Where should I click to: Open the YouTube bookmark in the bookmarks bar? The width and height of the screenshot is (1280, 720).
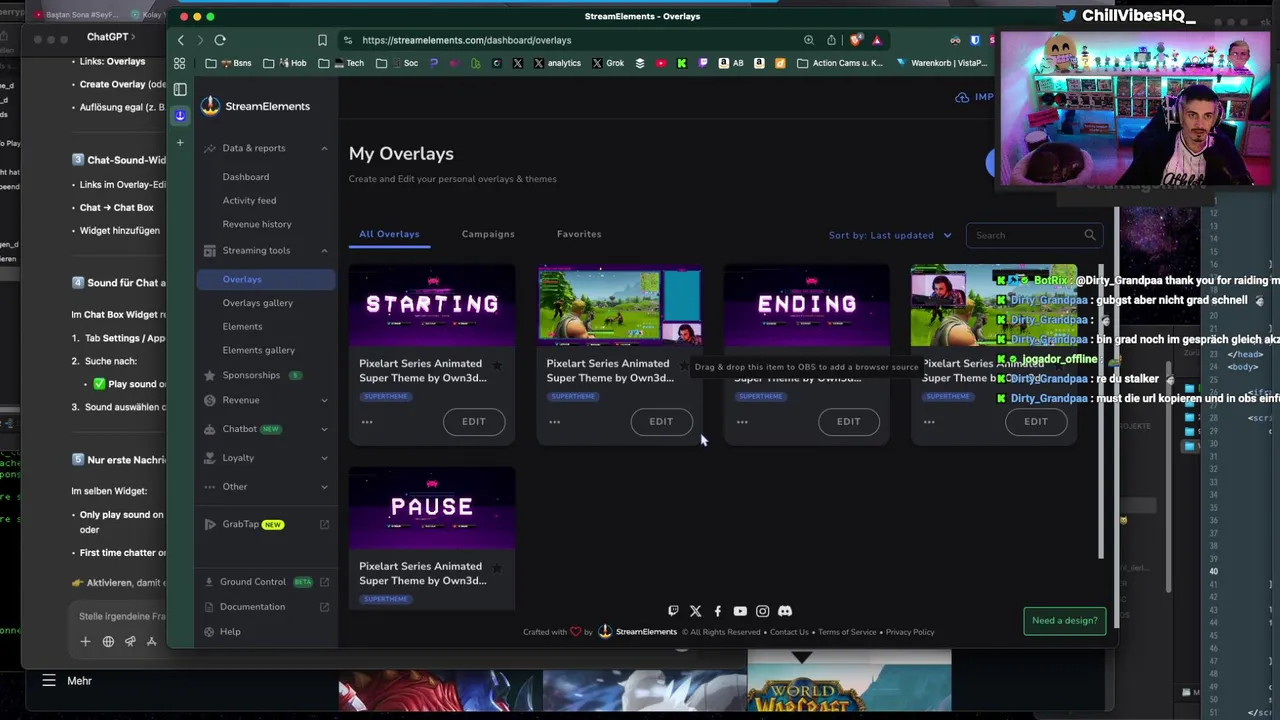[661, 63]
